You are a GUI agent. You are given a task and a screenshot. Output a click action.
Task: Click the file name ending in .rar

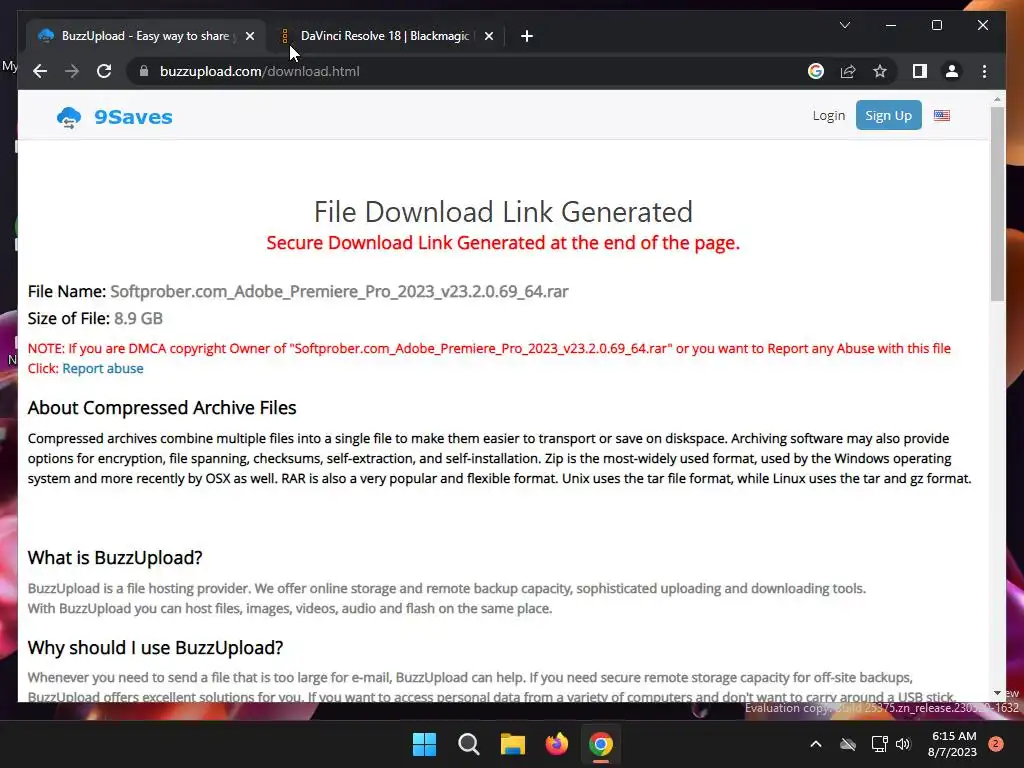tap(339, 291)
